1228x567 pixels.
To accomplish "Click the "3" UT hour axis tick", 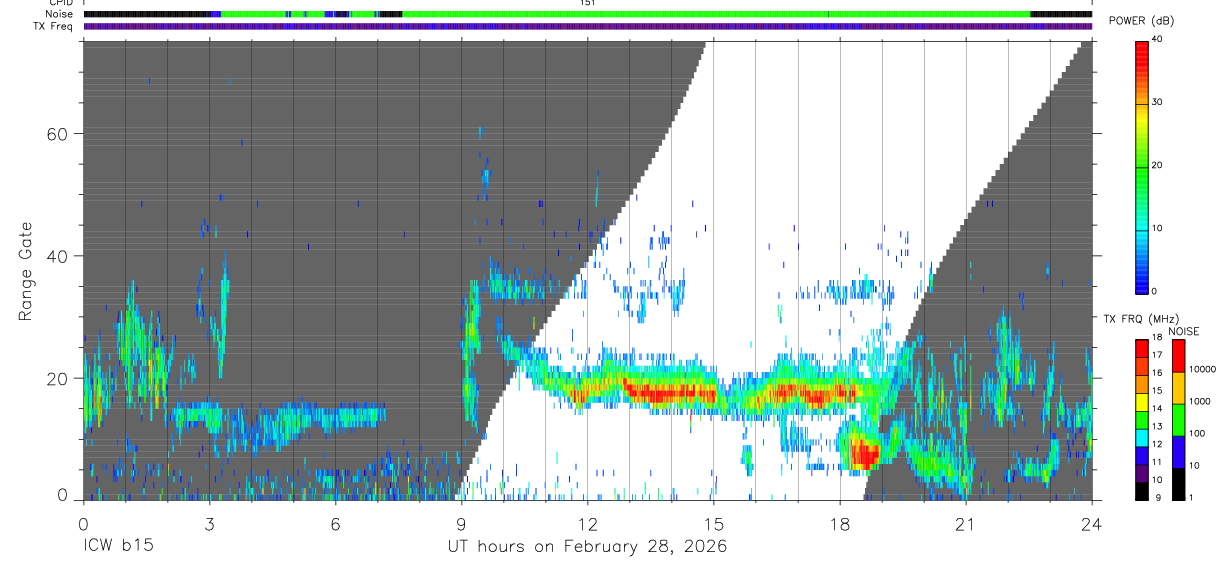I will coord(209,523).
